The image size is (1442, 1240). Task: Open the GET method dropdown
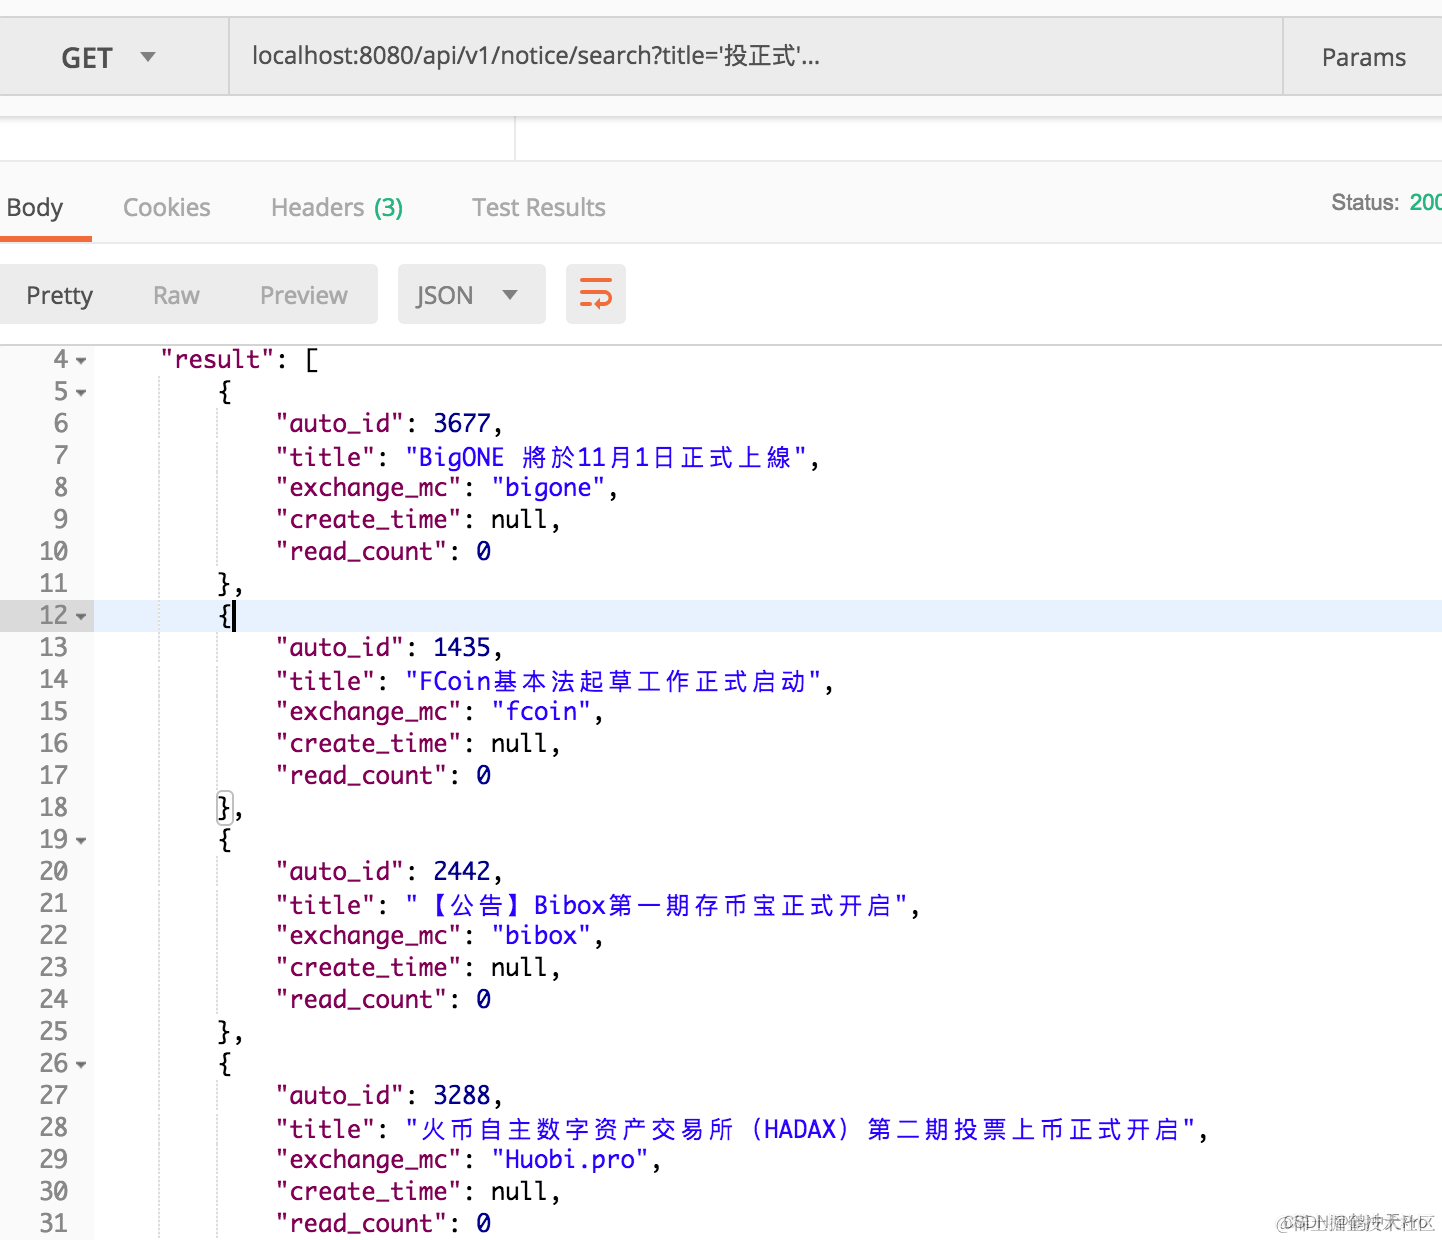coord(113,57)
